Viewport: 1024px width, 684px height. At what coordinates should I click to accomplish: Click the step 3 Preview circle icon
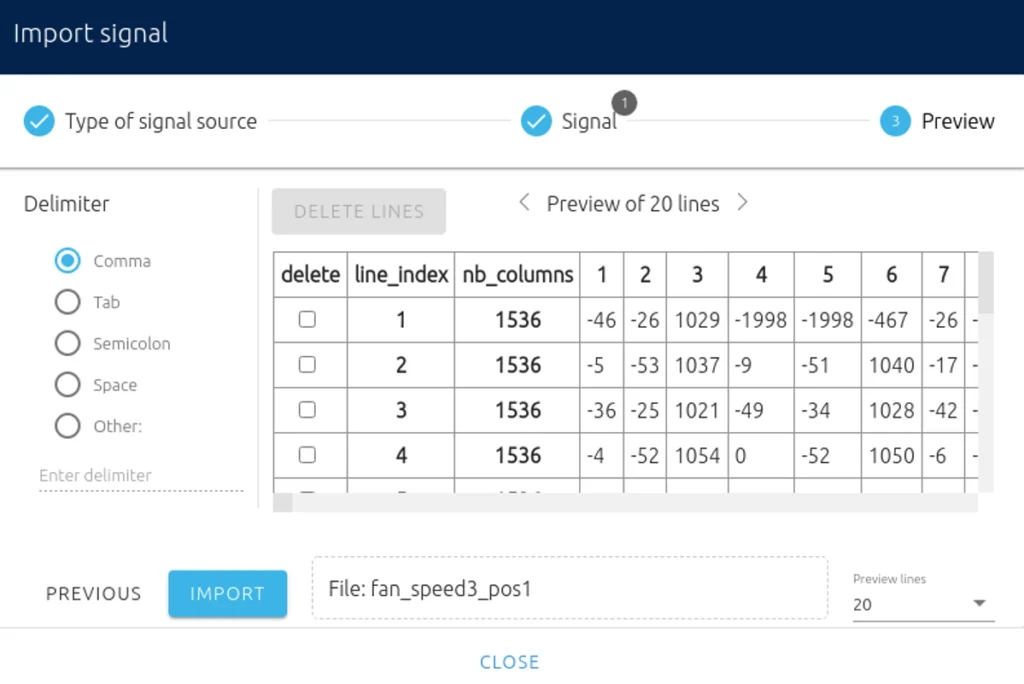(x=895, y=122)
